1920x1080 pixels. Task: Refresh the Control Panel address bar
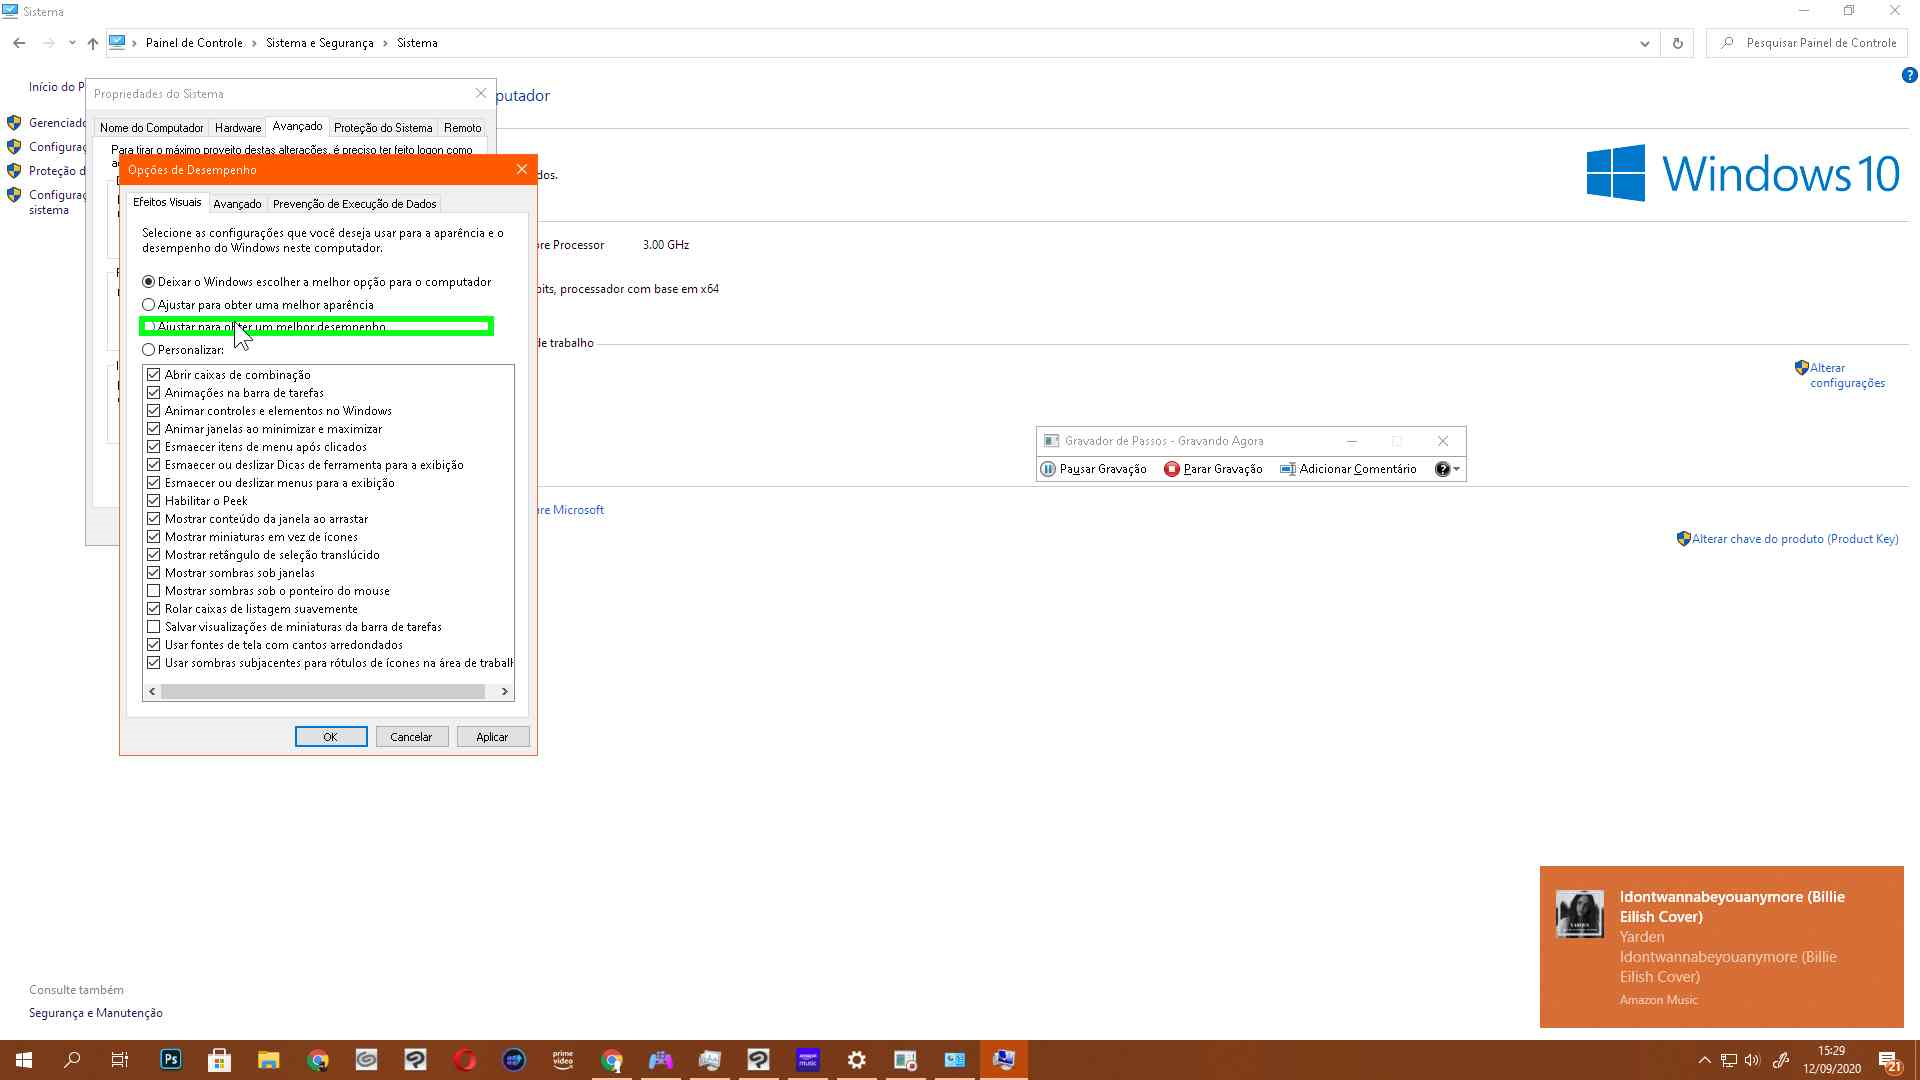click(1677, 43)
